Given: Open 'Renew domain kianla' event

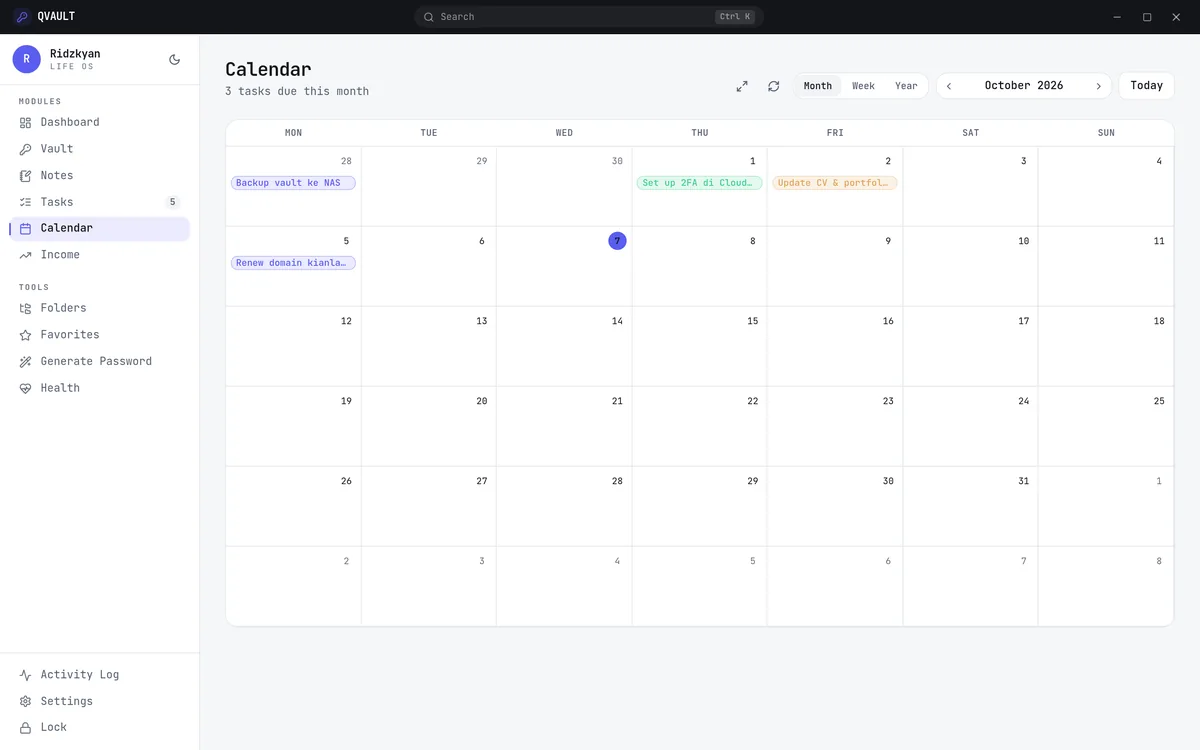Looking at the screenshot, I should click(x=293, y=263).
